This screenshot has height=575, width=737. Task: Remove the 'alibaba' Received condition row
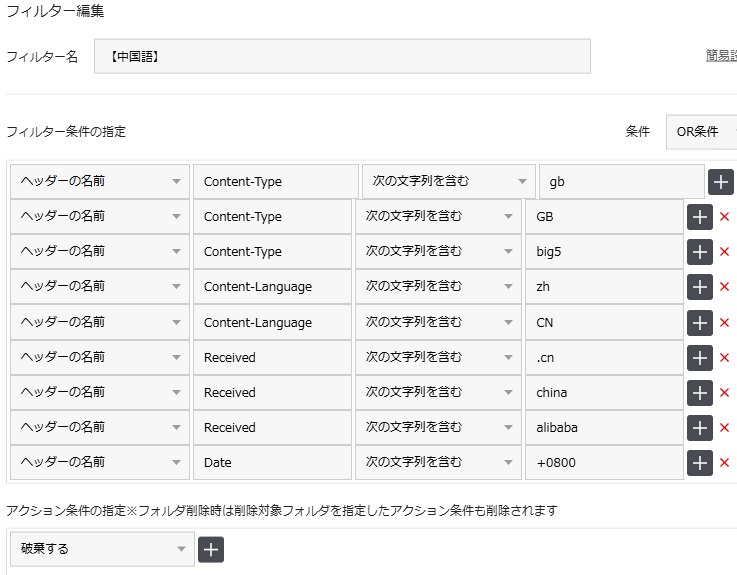tap(725, 428)
